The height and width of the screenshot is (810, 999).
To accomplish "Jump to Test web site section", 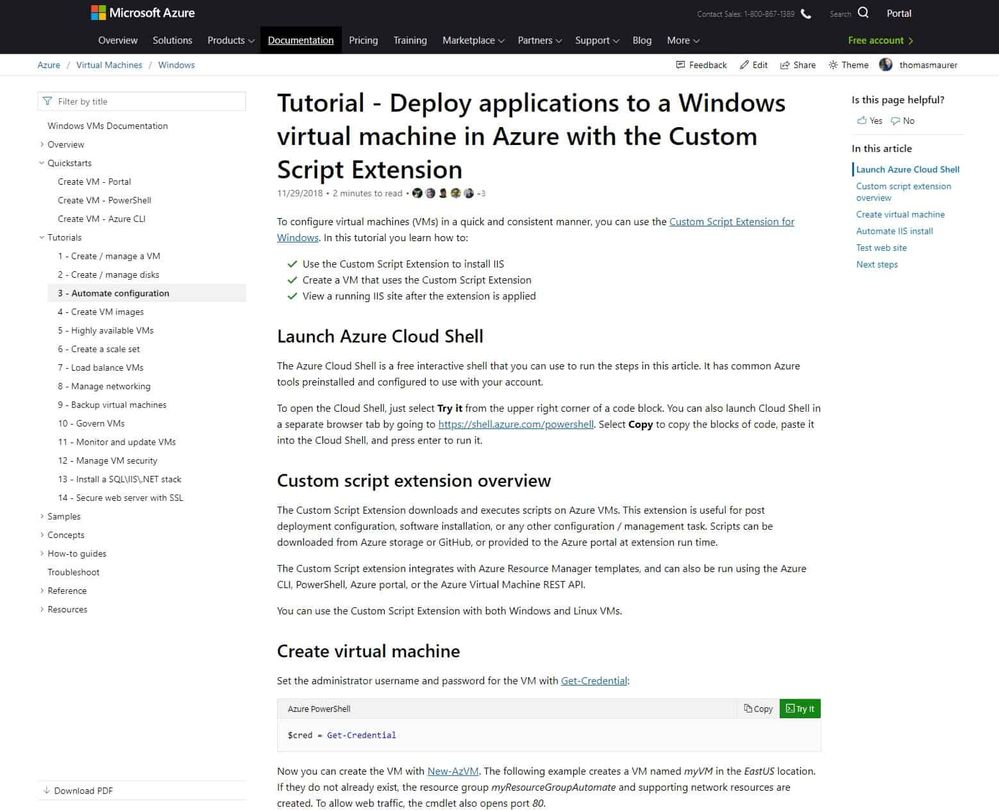I will [881, 247].
